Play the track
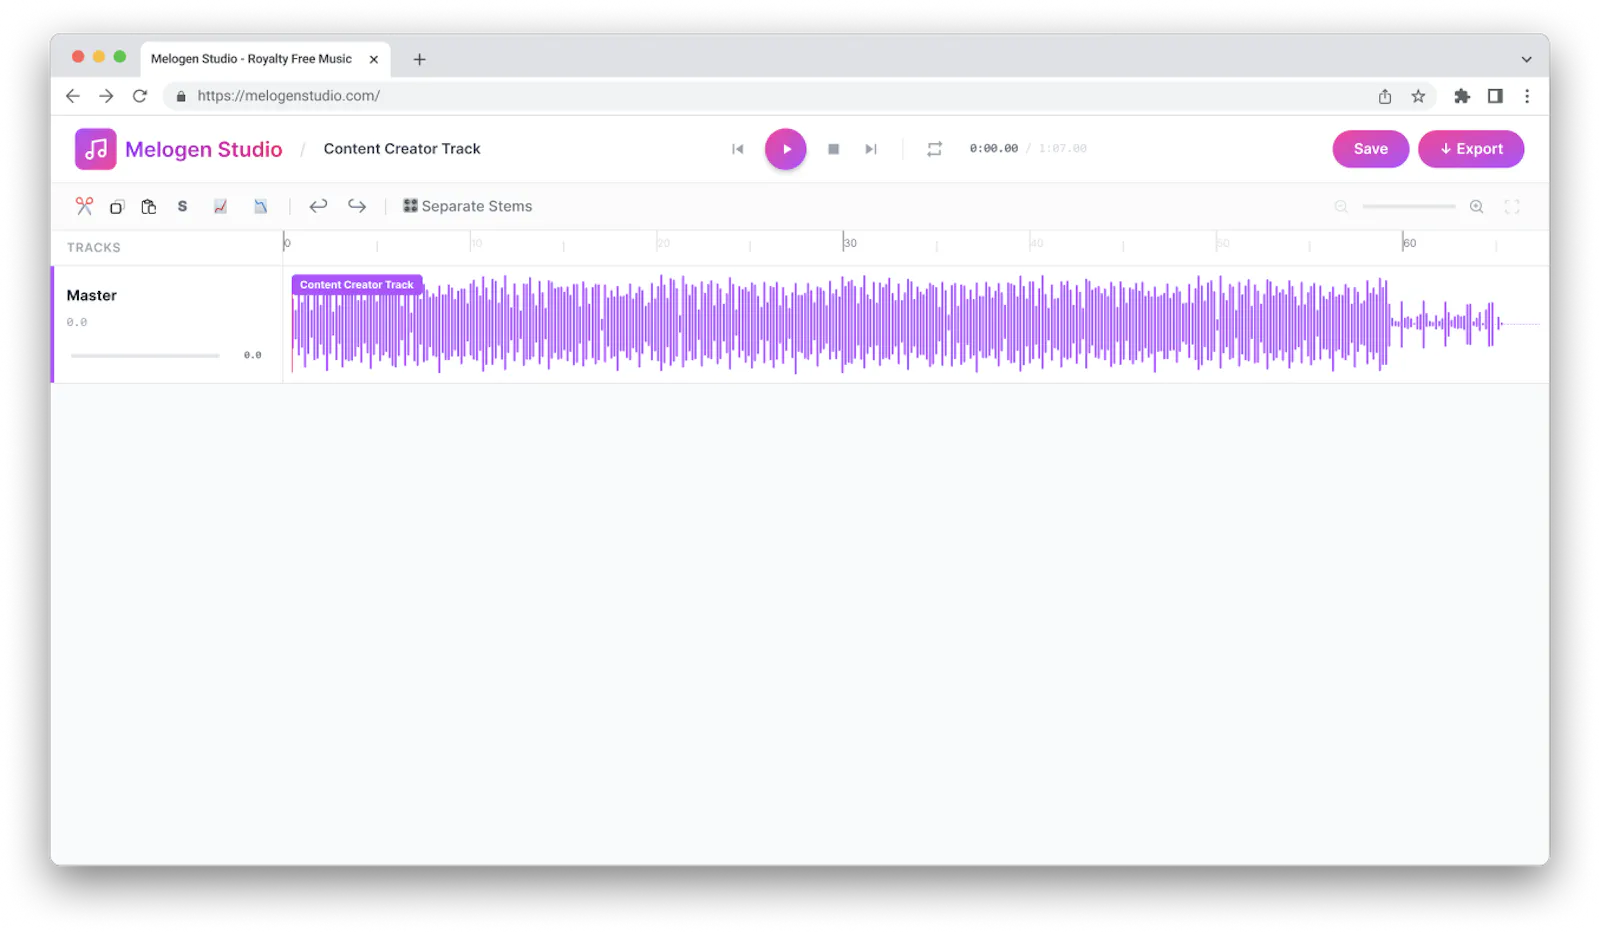Viewport: 1600px width, 933px height. [x=786, y=149]
